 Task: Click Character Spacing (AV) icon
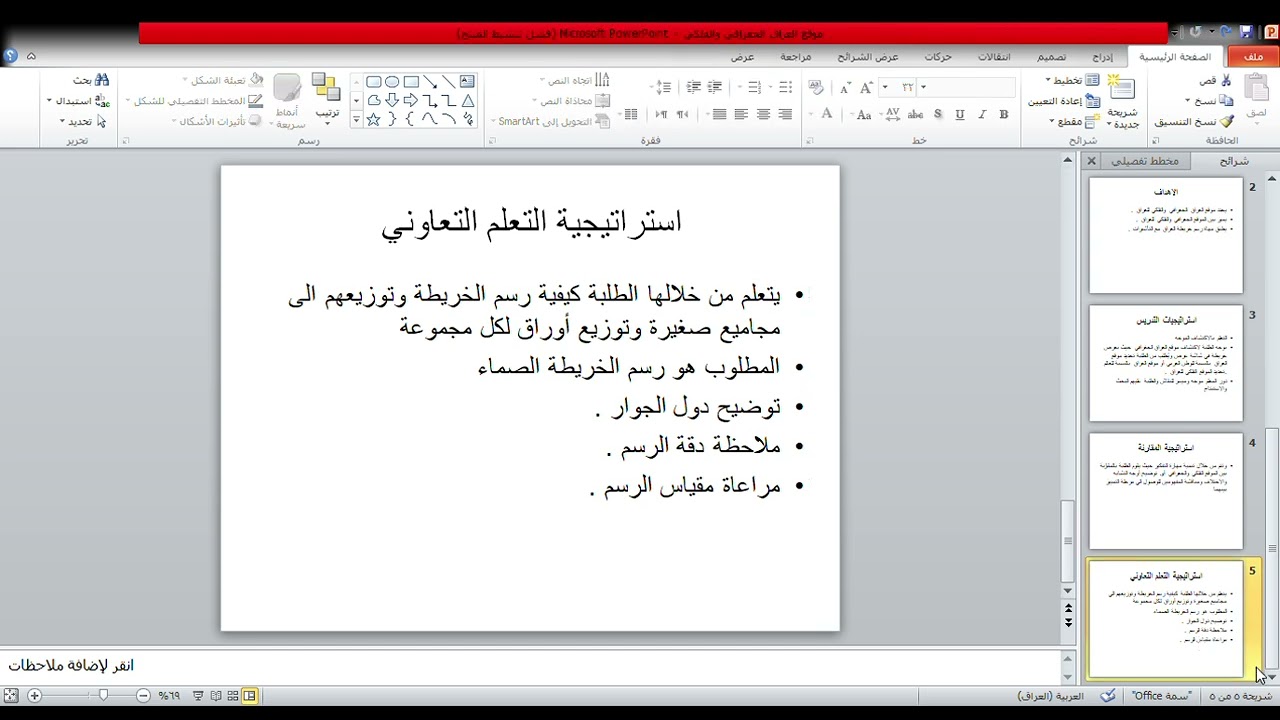(x=892, y=115)
